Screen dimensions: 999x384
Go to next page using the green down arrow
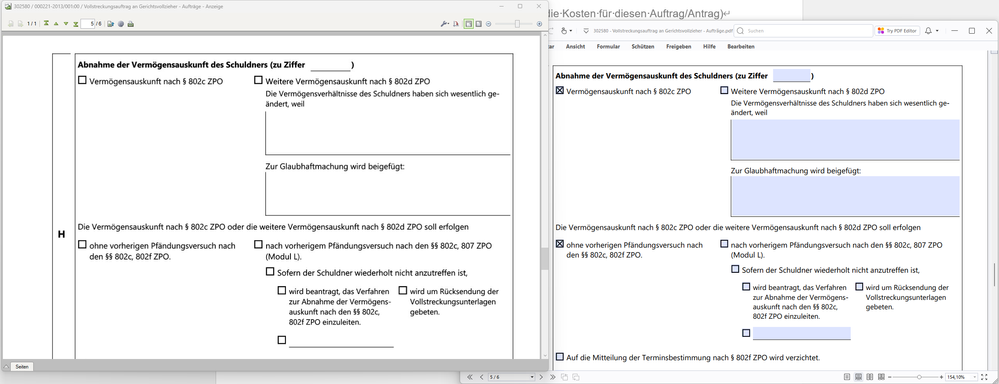(66, 24)
